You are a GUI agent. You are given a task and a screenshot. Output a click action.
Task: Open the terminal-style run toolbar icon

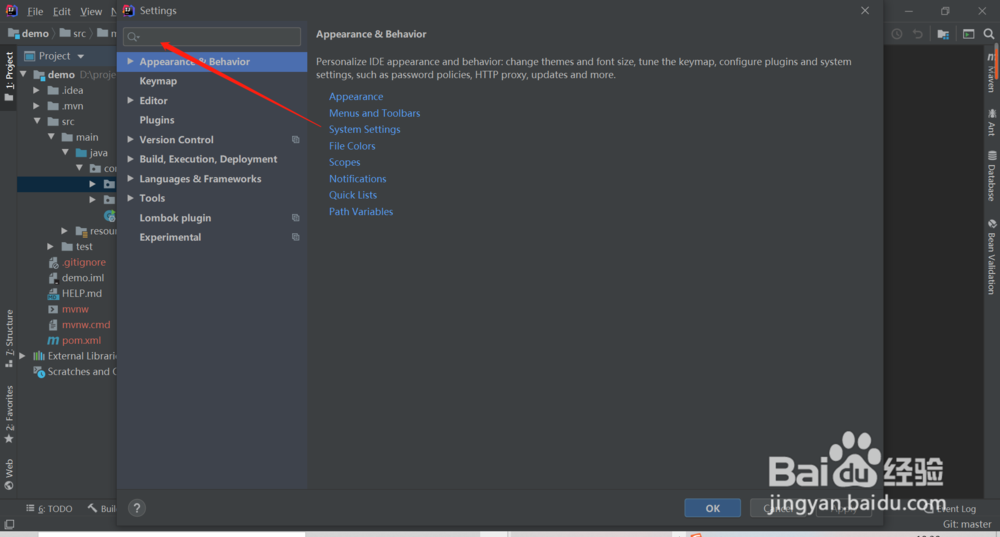click(x=968, y=34)
